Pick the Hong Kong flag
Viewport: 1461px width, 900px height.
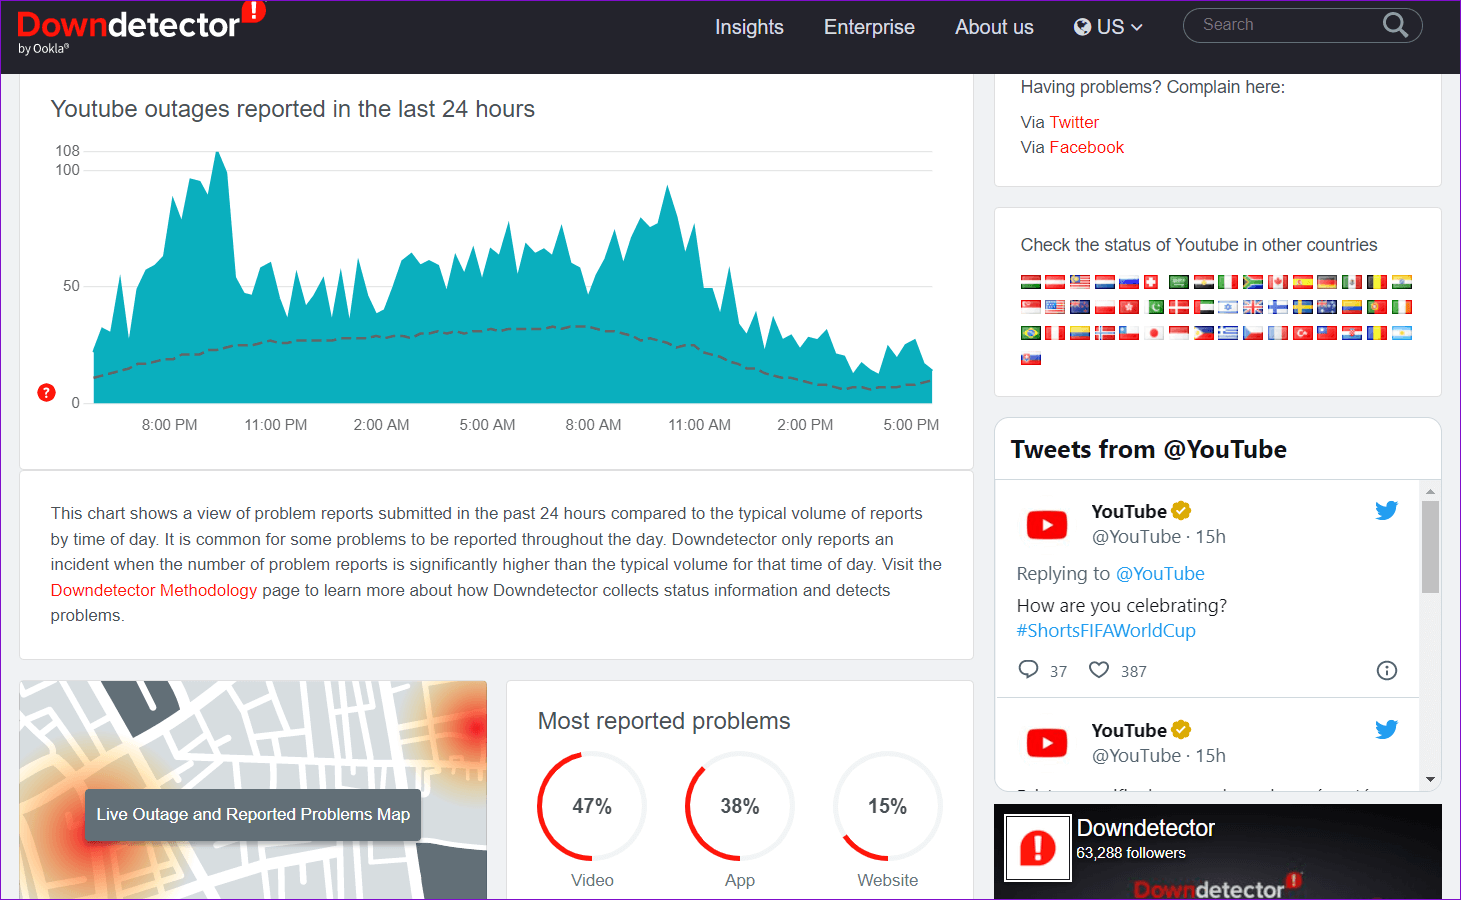tap(1129, 307)
